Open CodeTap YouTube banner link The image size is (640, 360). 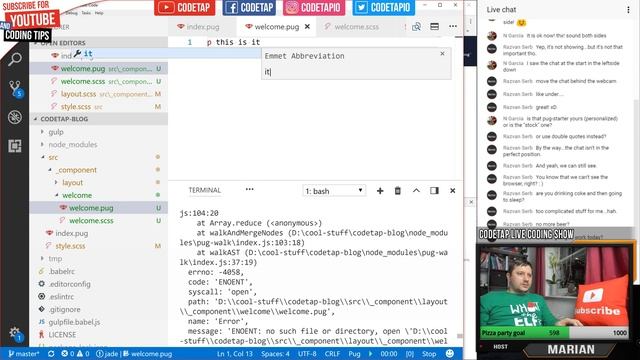click(185, 7)
